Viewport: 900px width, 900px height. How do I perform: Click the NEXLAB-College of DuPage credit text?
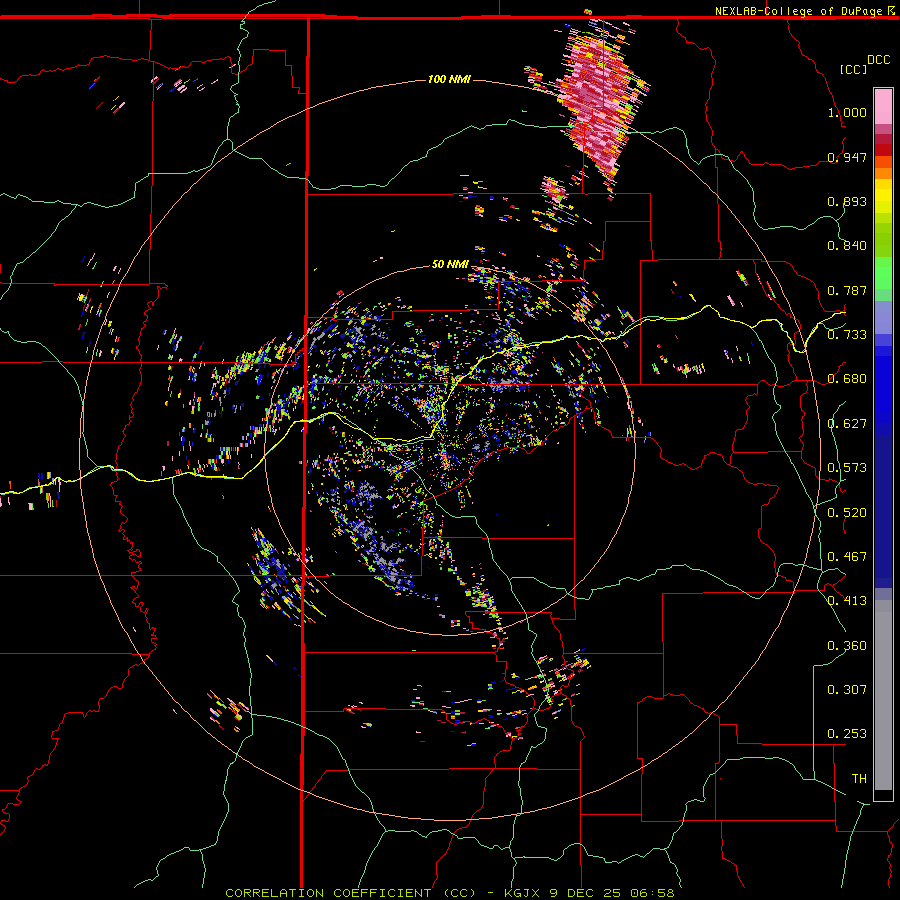coord(798,11)
